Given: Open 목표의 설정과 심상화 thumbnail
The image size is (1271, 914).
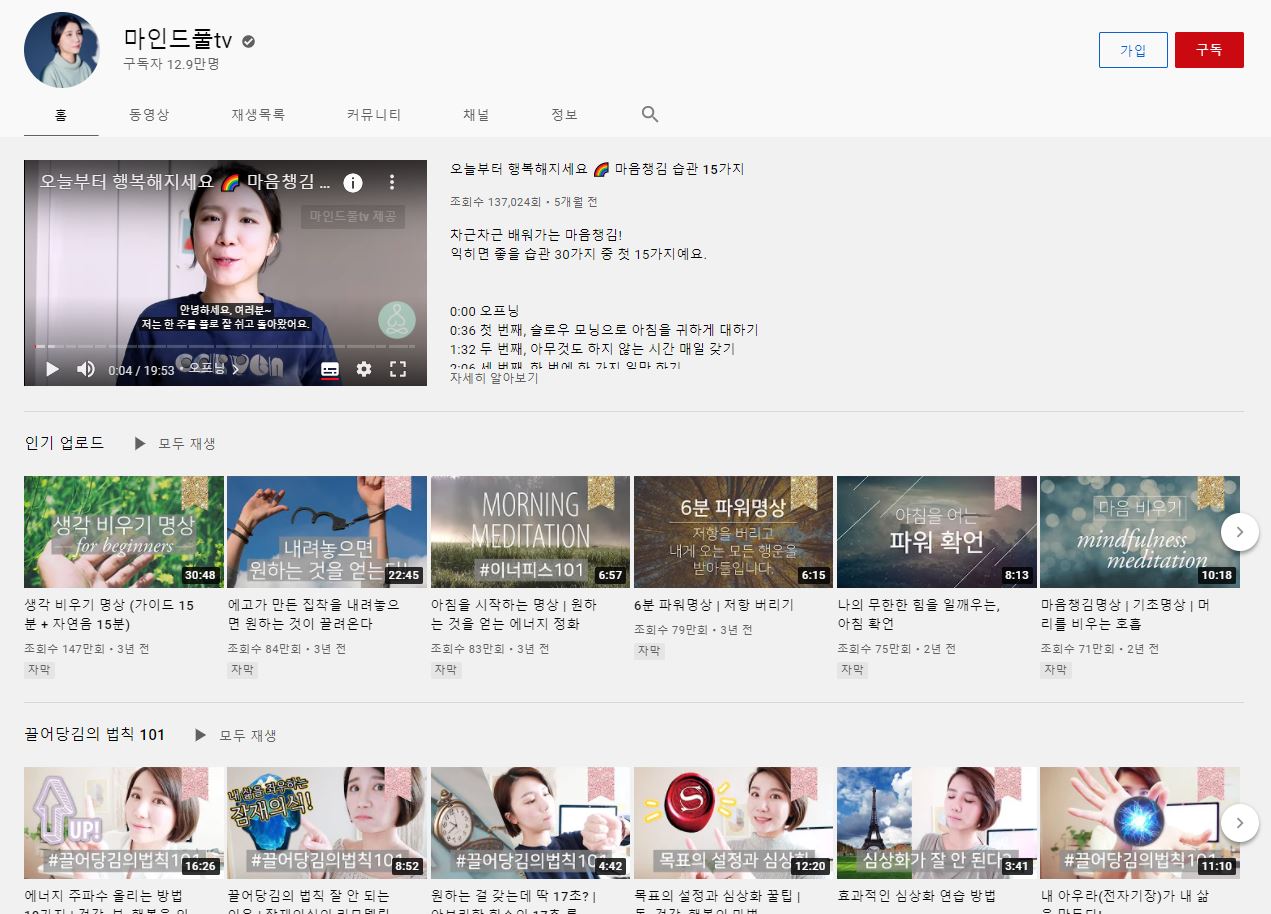Looking at the screenshot, I should coord(734,823).
